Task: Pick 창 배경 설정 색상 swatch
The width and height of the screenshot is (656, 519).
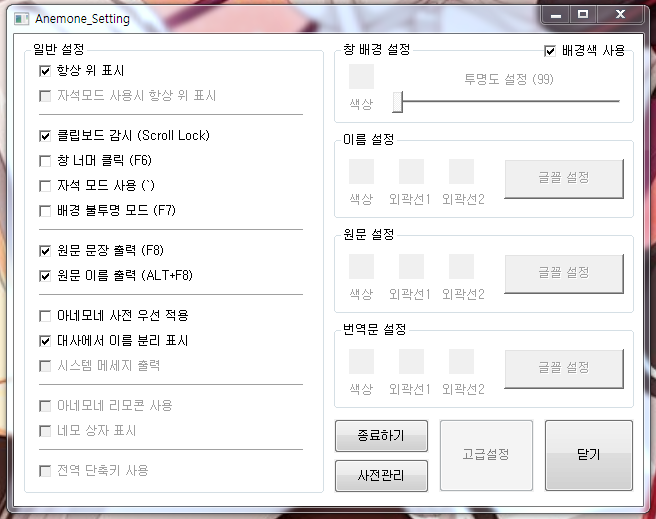Action: 361,76
